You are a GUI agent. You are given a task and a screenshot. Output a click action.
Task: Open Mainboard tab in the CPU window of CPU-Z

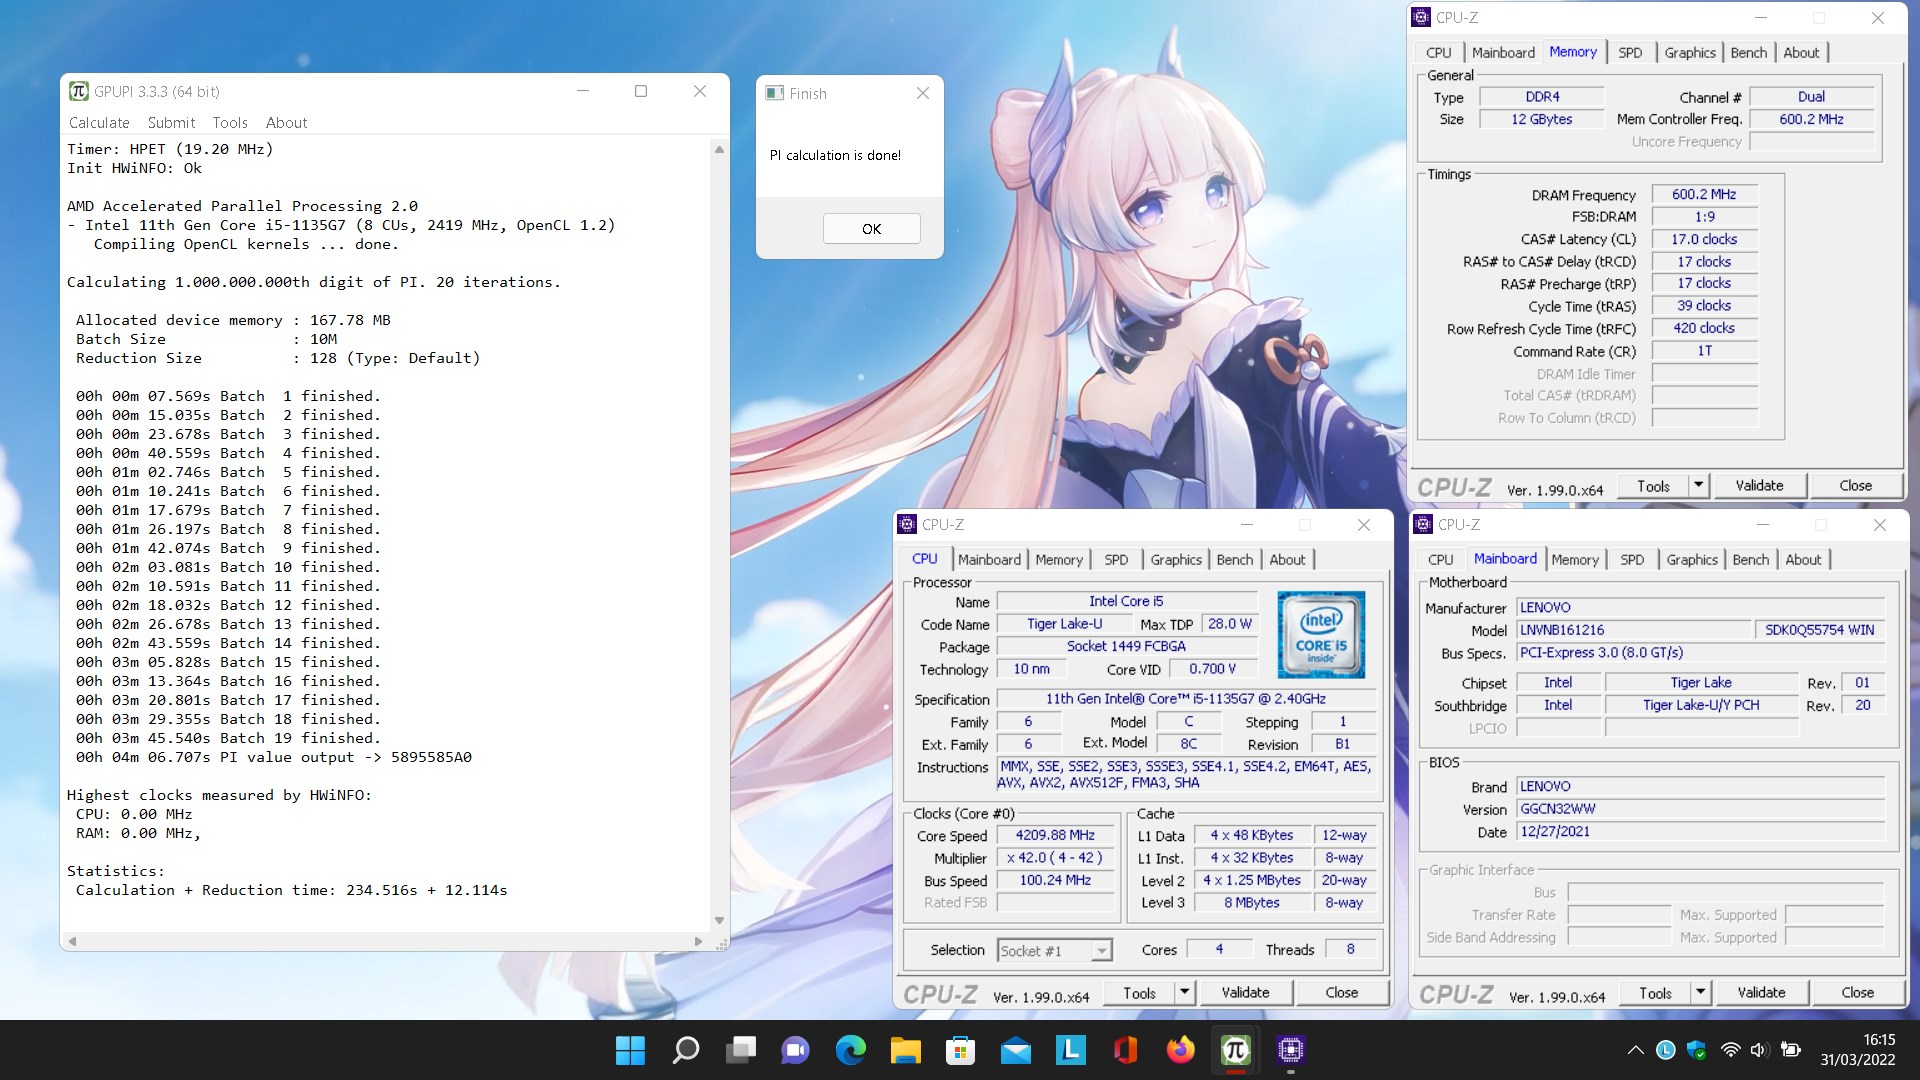point(989,560)
